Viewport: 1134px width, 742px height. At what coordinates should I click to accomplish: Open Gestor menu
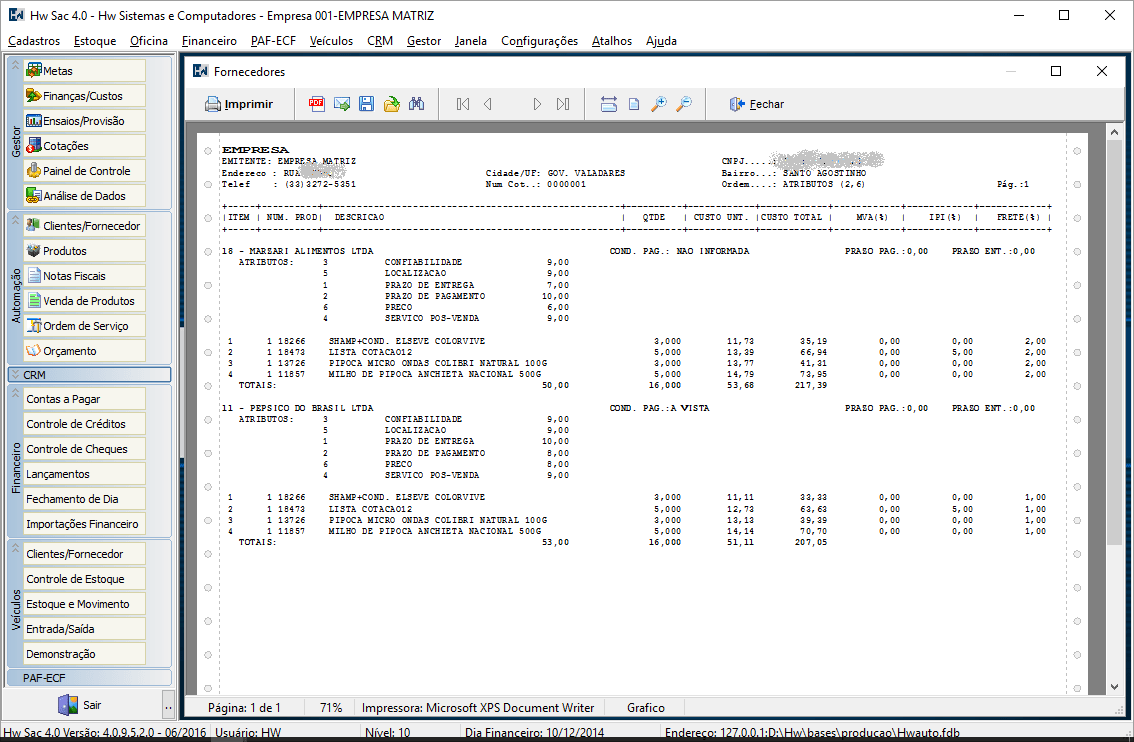tap(424, 41)
